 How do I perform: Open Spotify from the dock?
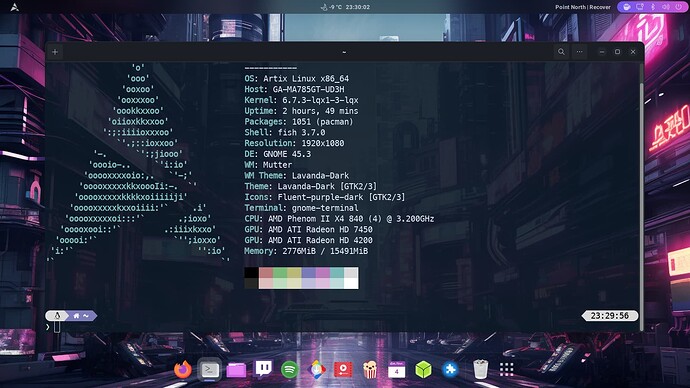pos(290,370)
